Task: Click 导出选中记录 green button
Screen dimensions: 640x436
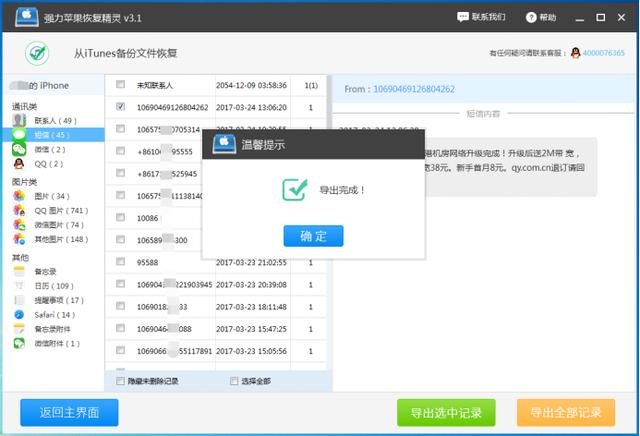Action: click(446, 412)
